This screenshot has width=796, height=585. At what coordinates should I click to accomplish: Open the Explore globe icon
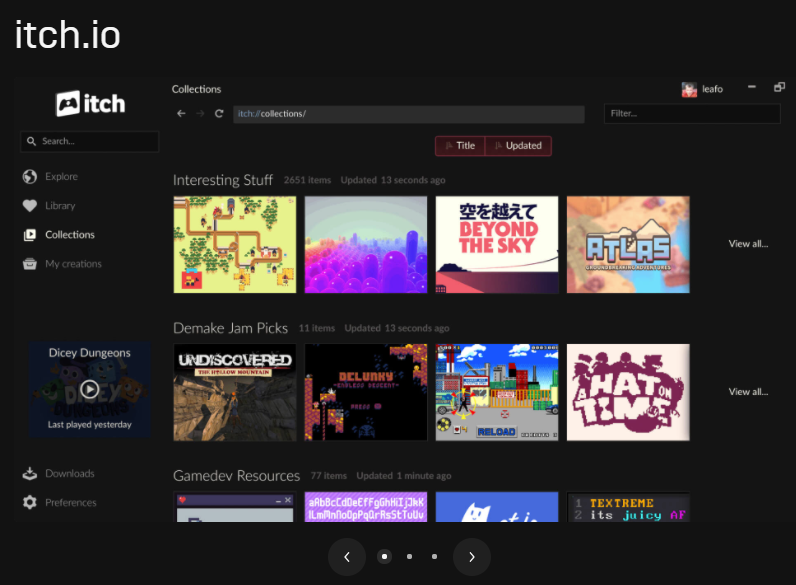click(x=30, y=177)
